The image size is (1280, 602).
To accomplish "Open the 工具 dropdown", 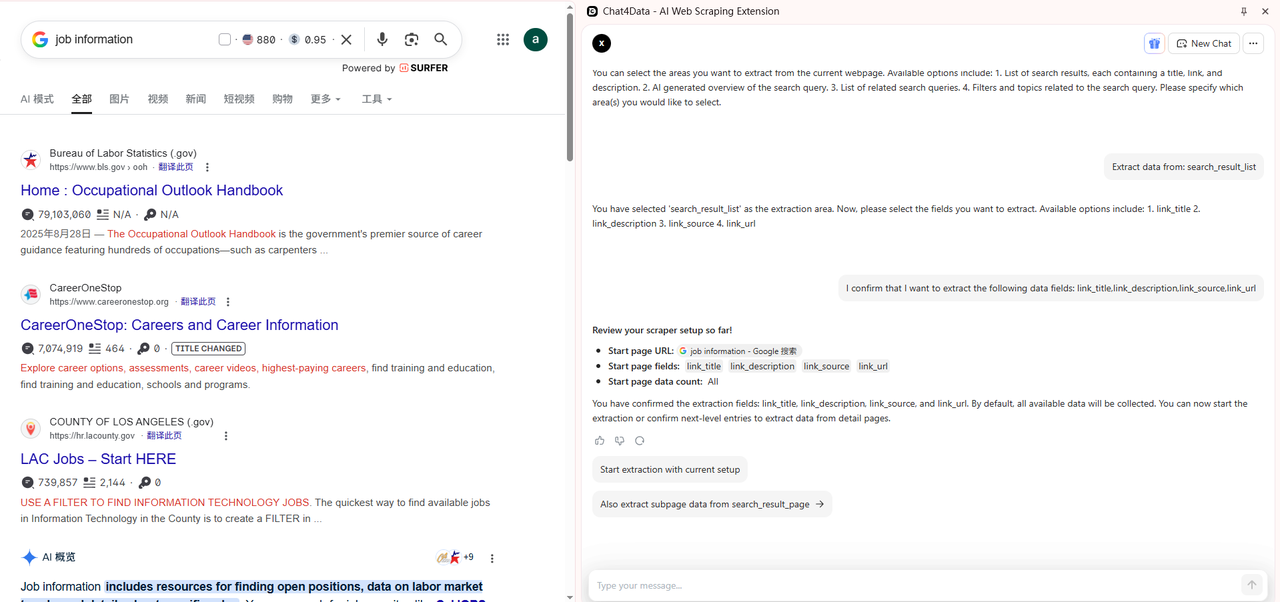I will click(x=376, y=99).
